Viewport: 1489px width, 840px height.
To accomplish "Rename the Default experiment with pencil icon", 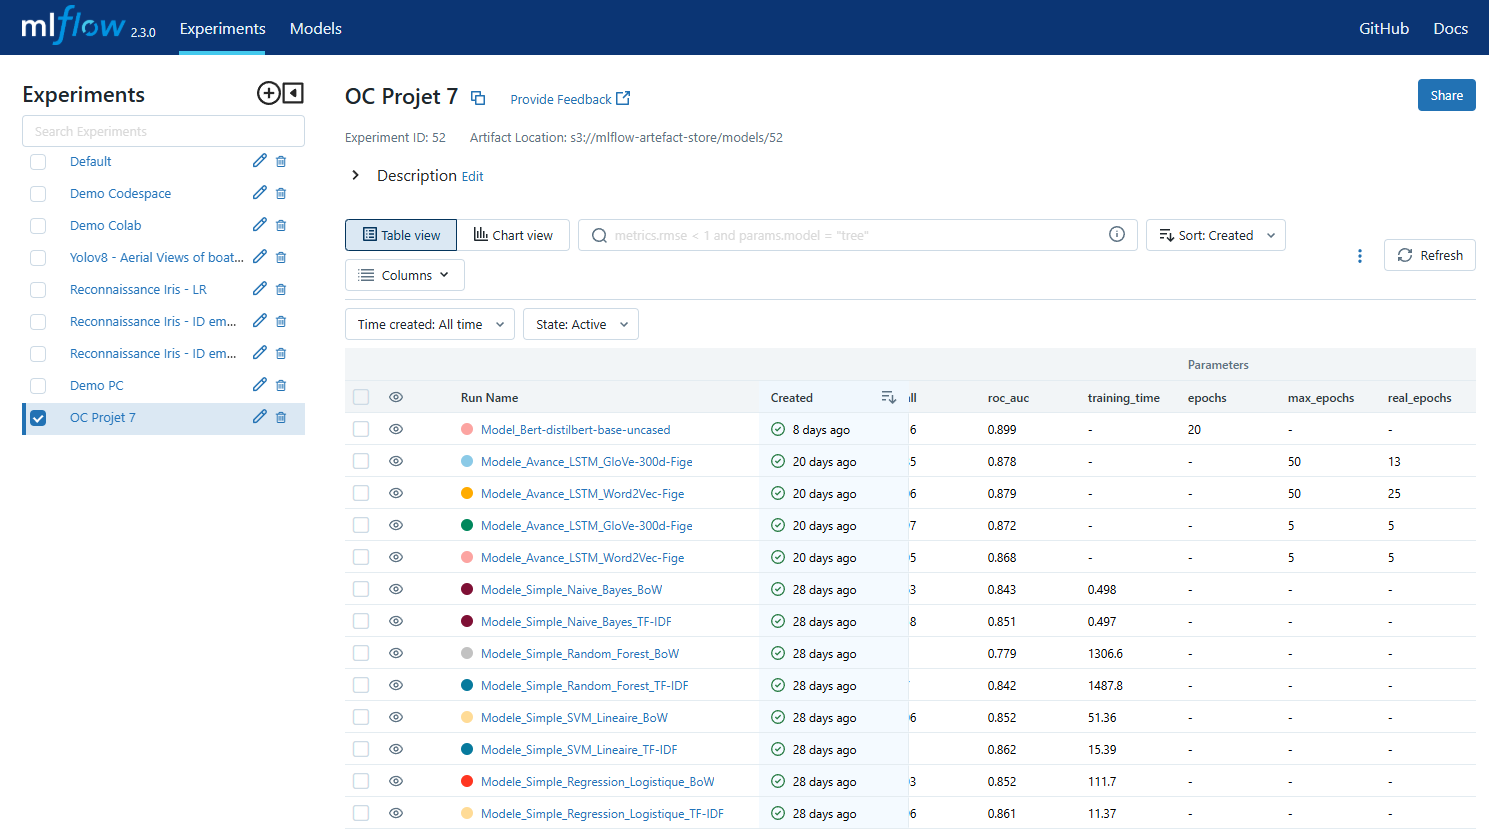I will point(260,161).
